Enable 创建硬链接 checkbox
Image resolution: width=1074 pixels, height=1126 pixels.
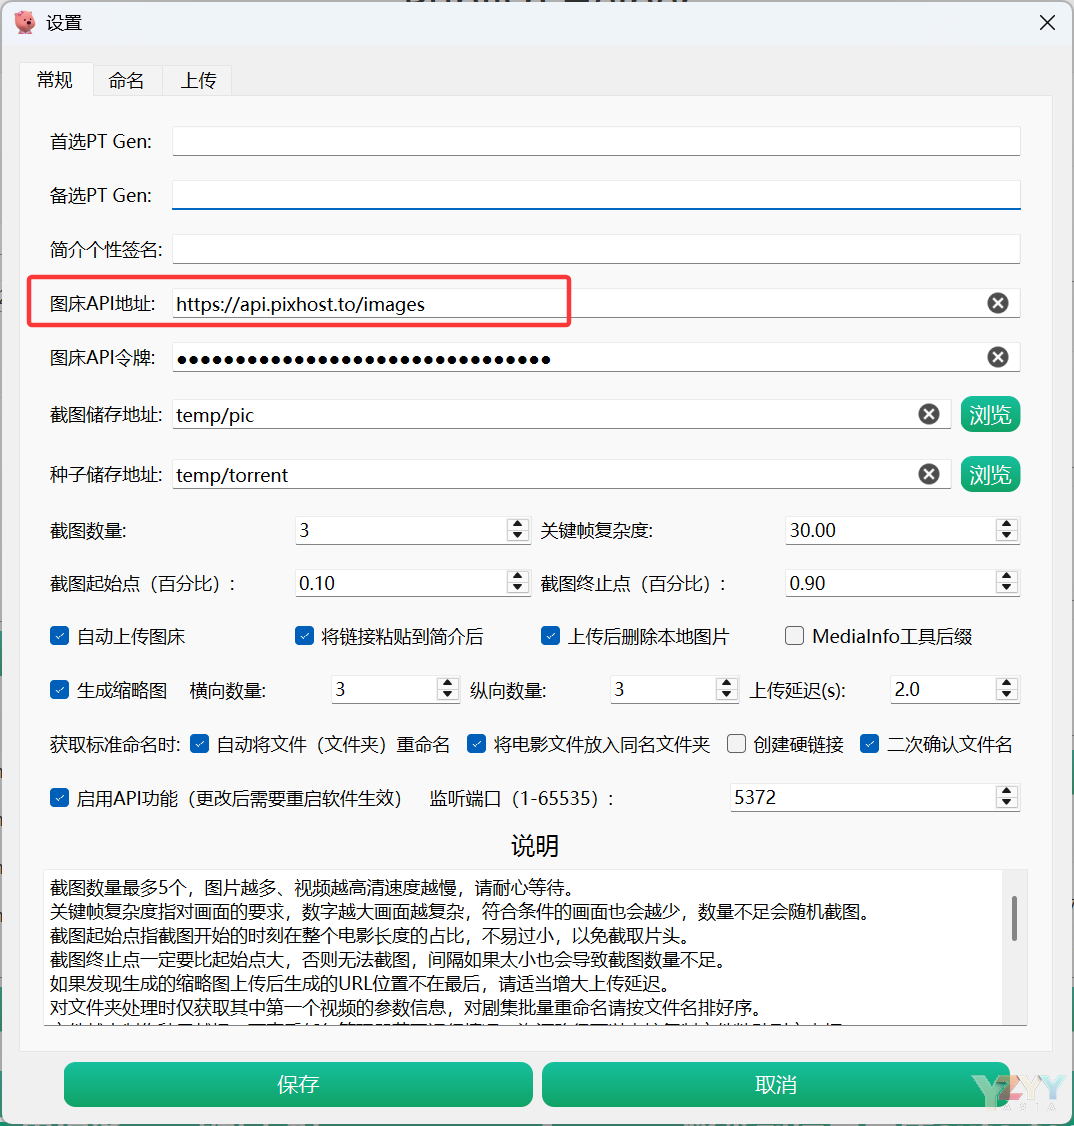[x=736, y=743]
